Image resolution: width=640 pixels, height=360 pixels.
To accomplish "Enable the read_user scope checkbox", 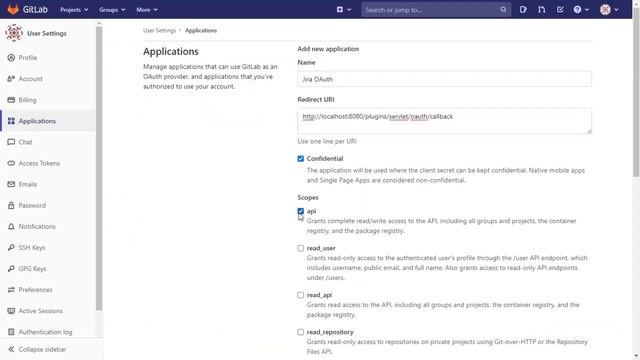I will [301, 248].
